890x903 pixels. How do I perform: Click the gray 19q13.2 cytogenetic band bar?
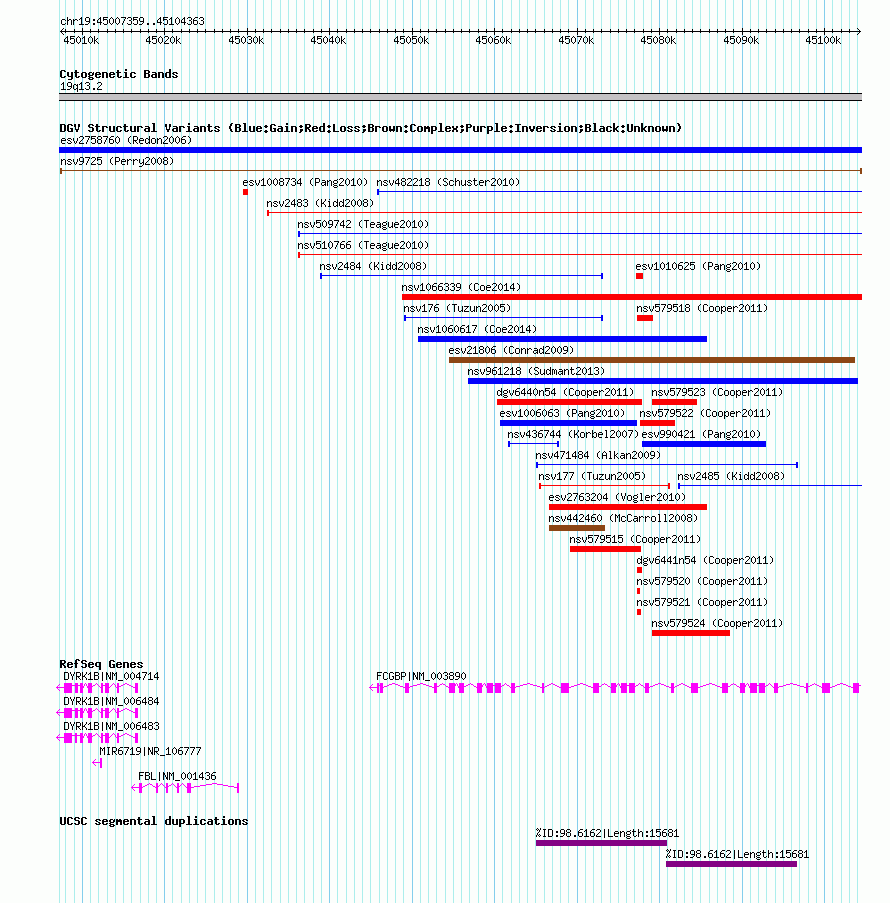460,97
